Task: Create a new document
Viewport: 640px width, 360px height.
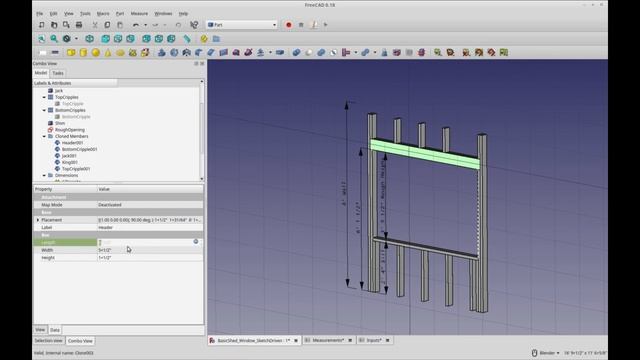Action: [x=42, y=25]
